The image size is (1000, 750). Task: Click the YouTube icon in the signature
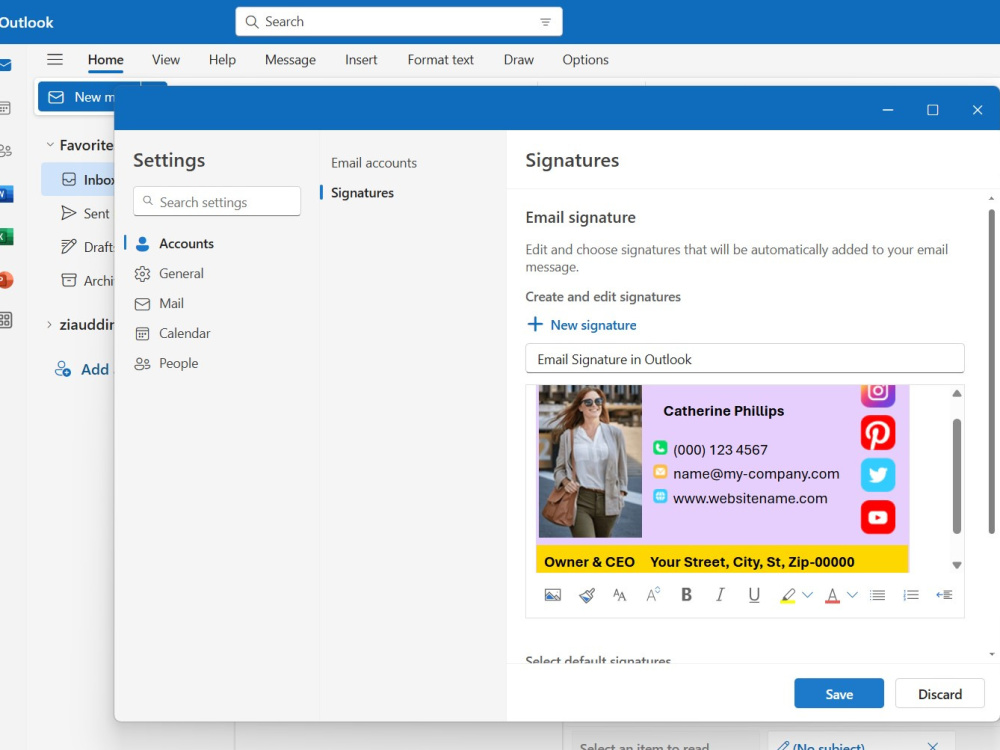(878, 517)
